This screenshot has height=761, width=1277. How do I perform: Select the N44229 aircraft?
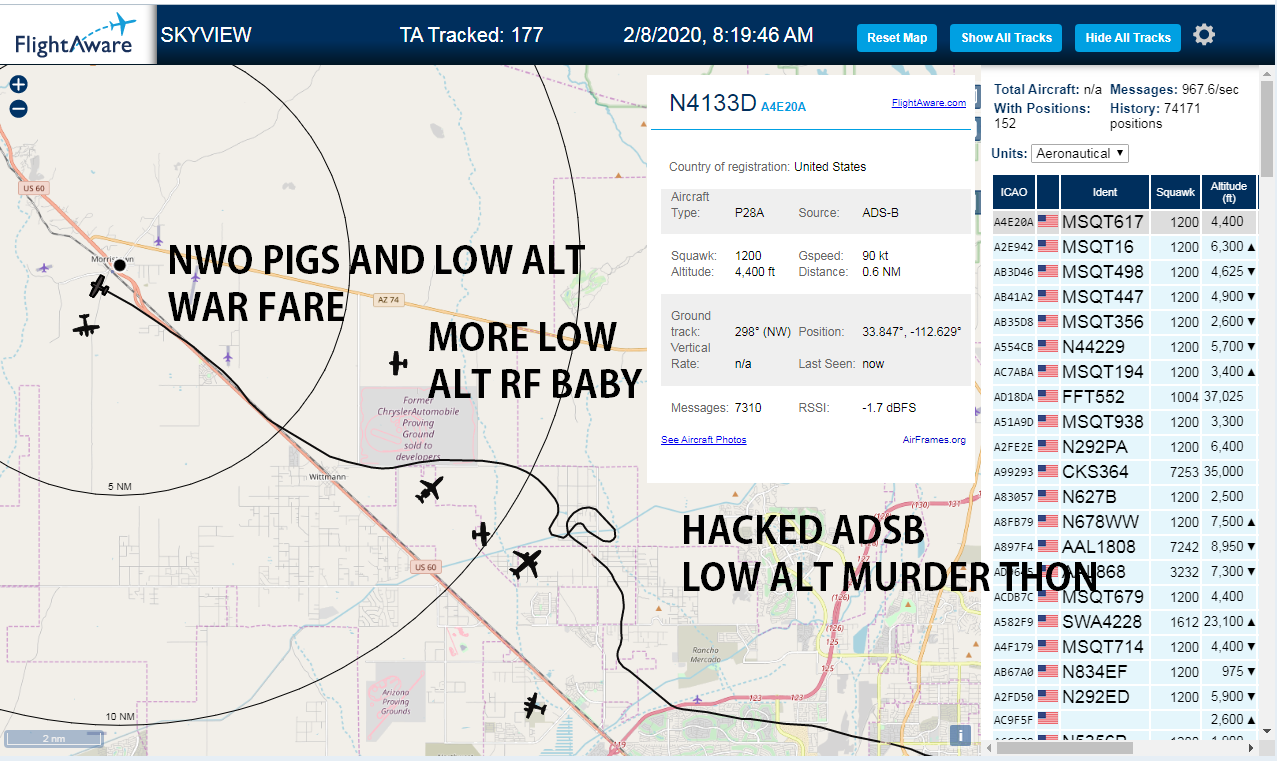click(x=1124, y=347)
